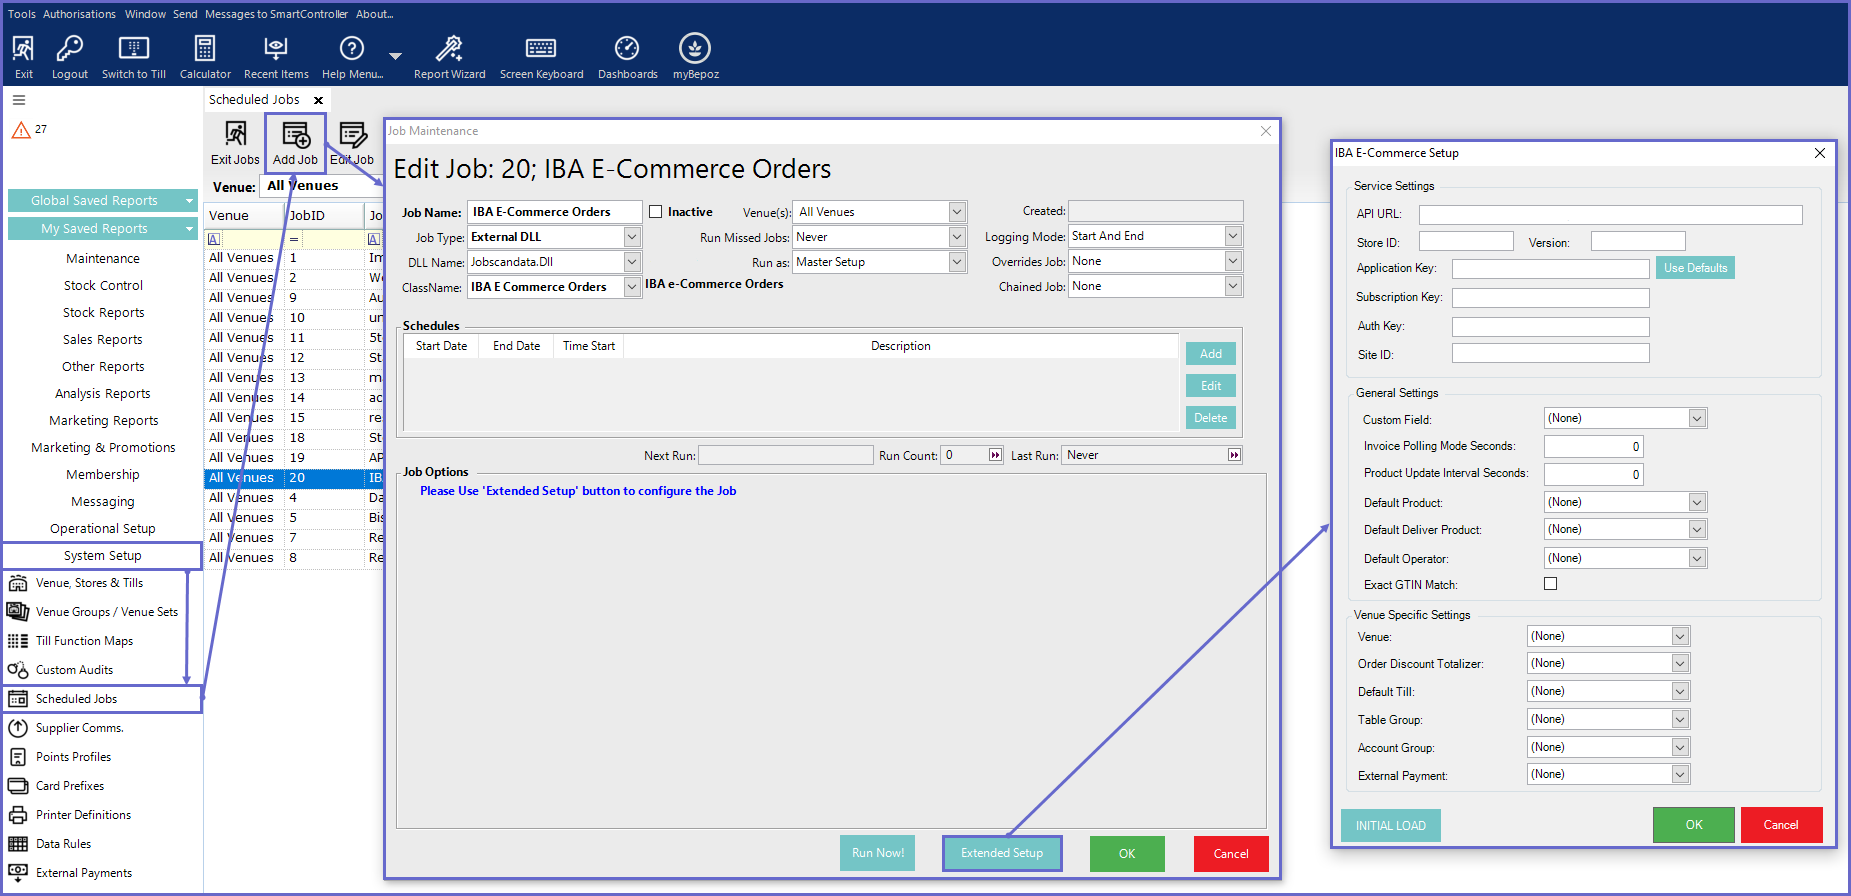The height and width of the screenshot is (896, 1851).
Task: Open the DLL Name dropdown
Action: pyautogui.click(x=632, y=262)
